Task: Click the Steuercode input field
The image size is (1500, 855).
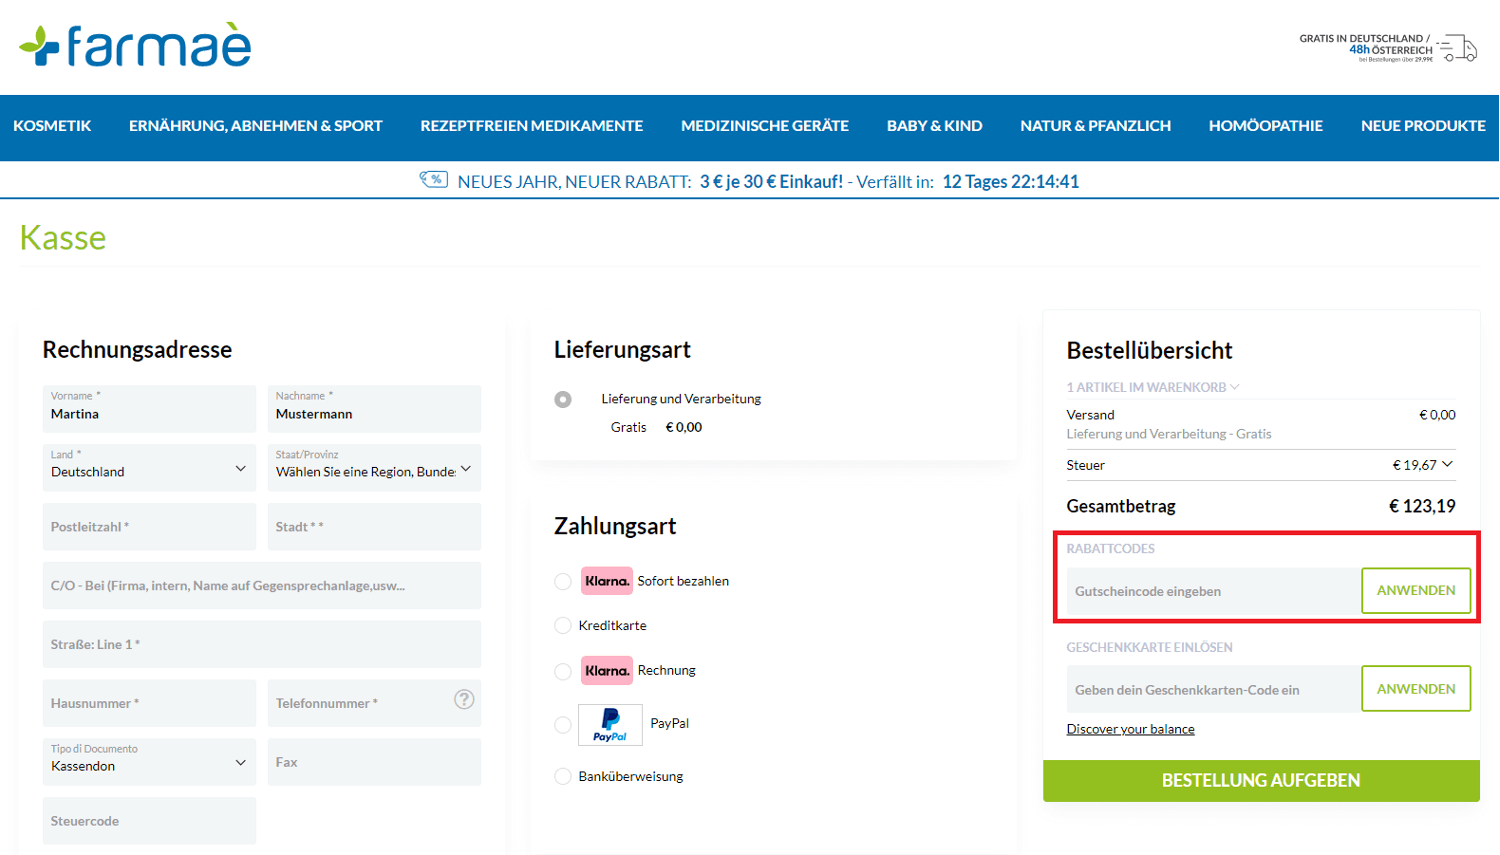Action: [149, 821]
